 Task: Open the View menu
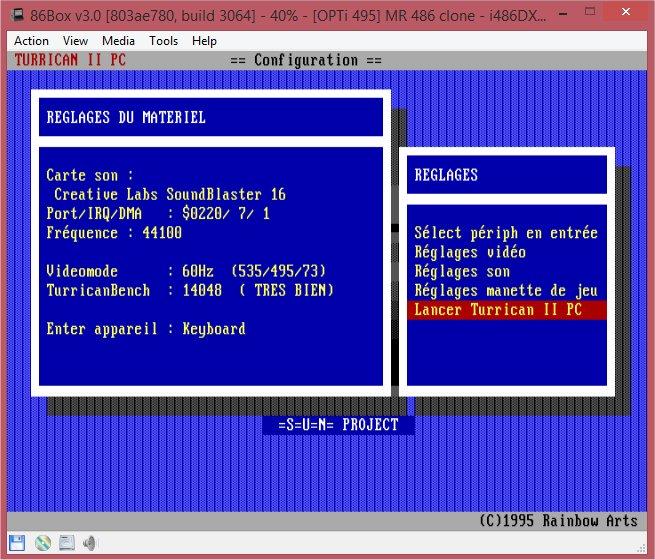point(75,41)
